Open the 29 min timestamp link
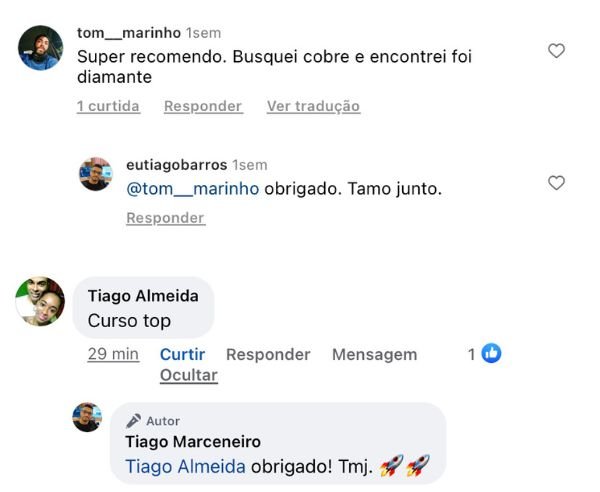This screenshot has height=492, width=600. (113, 354)
